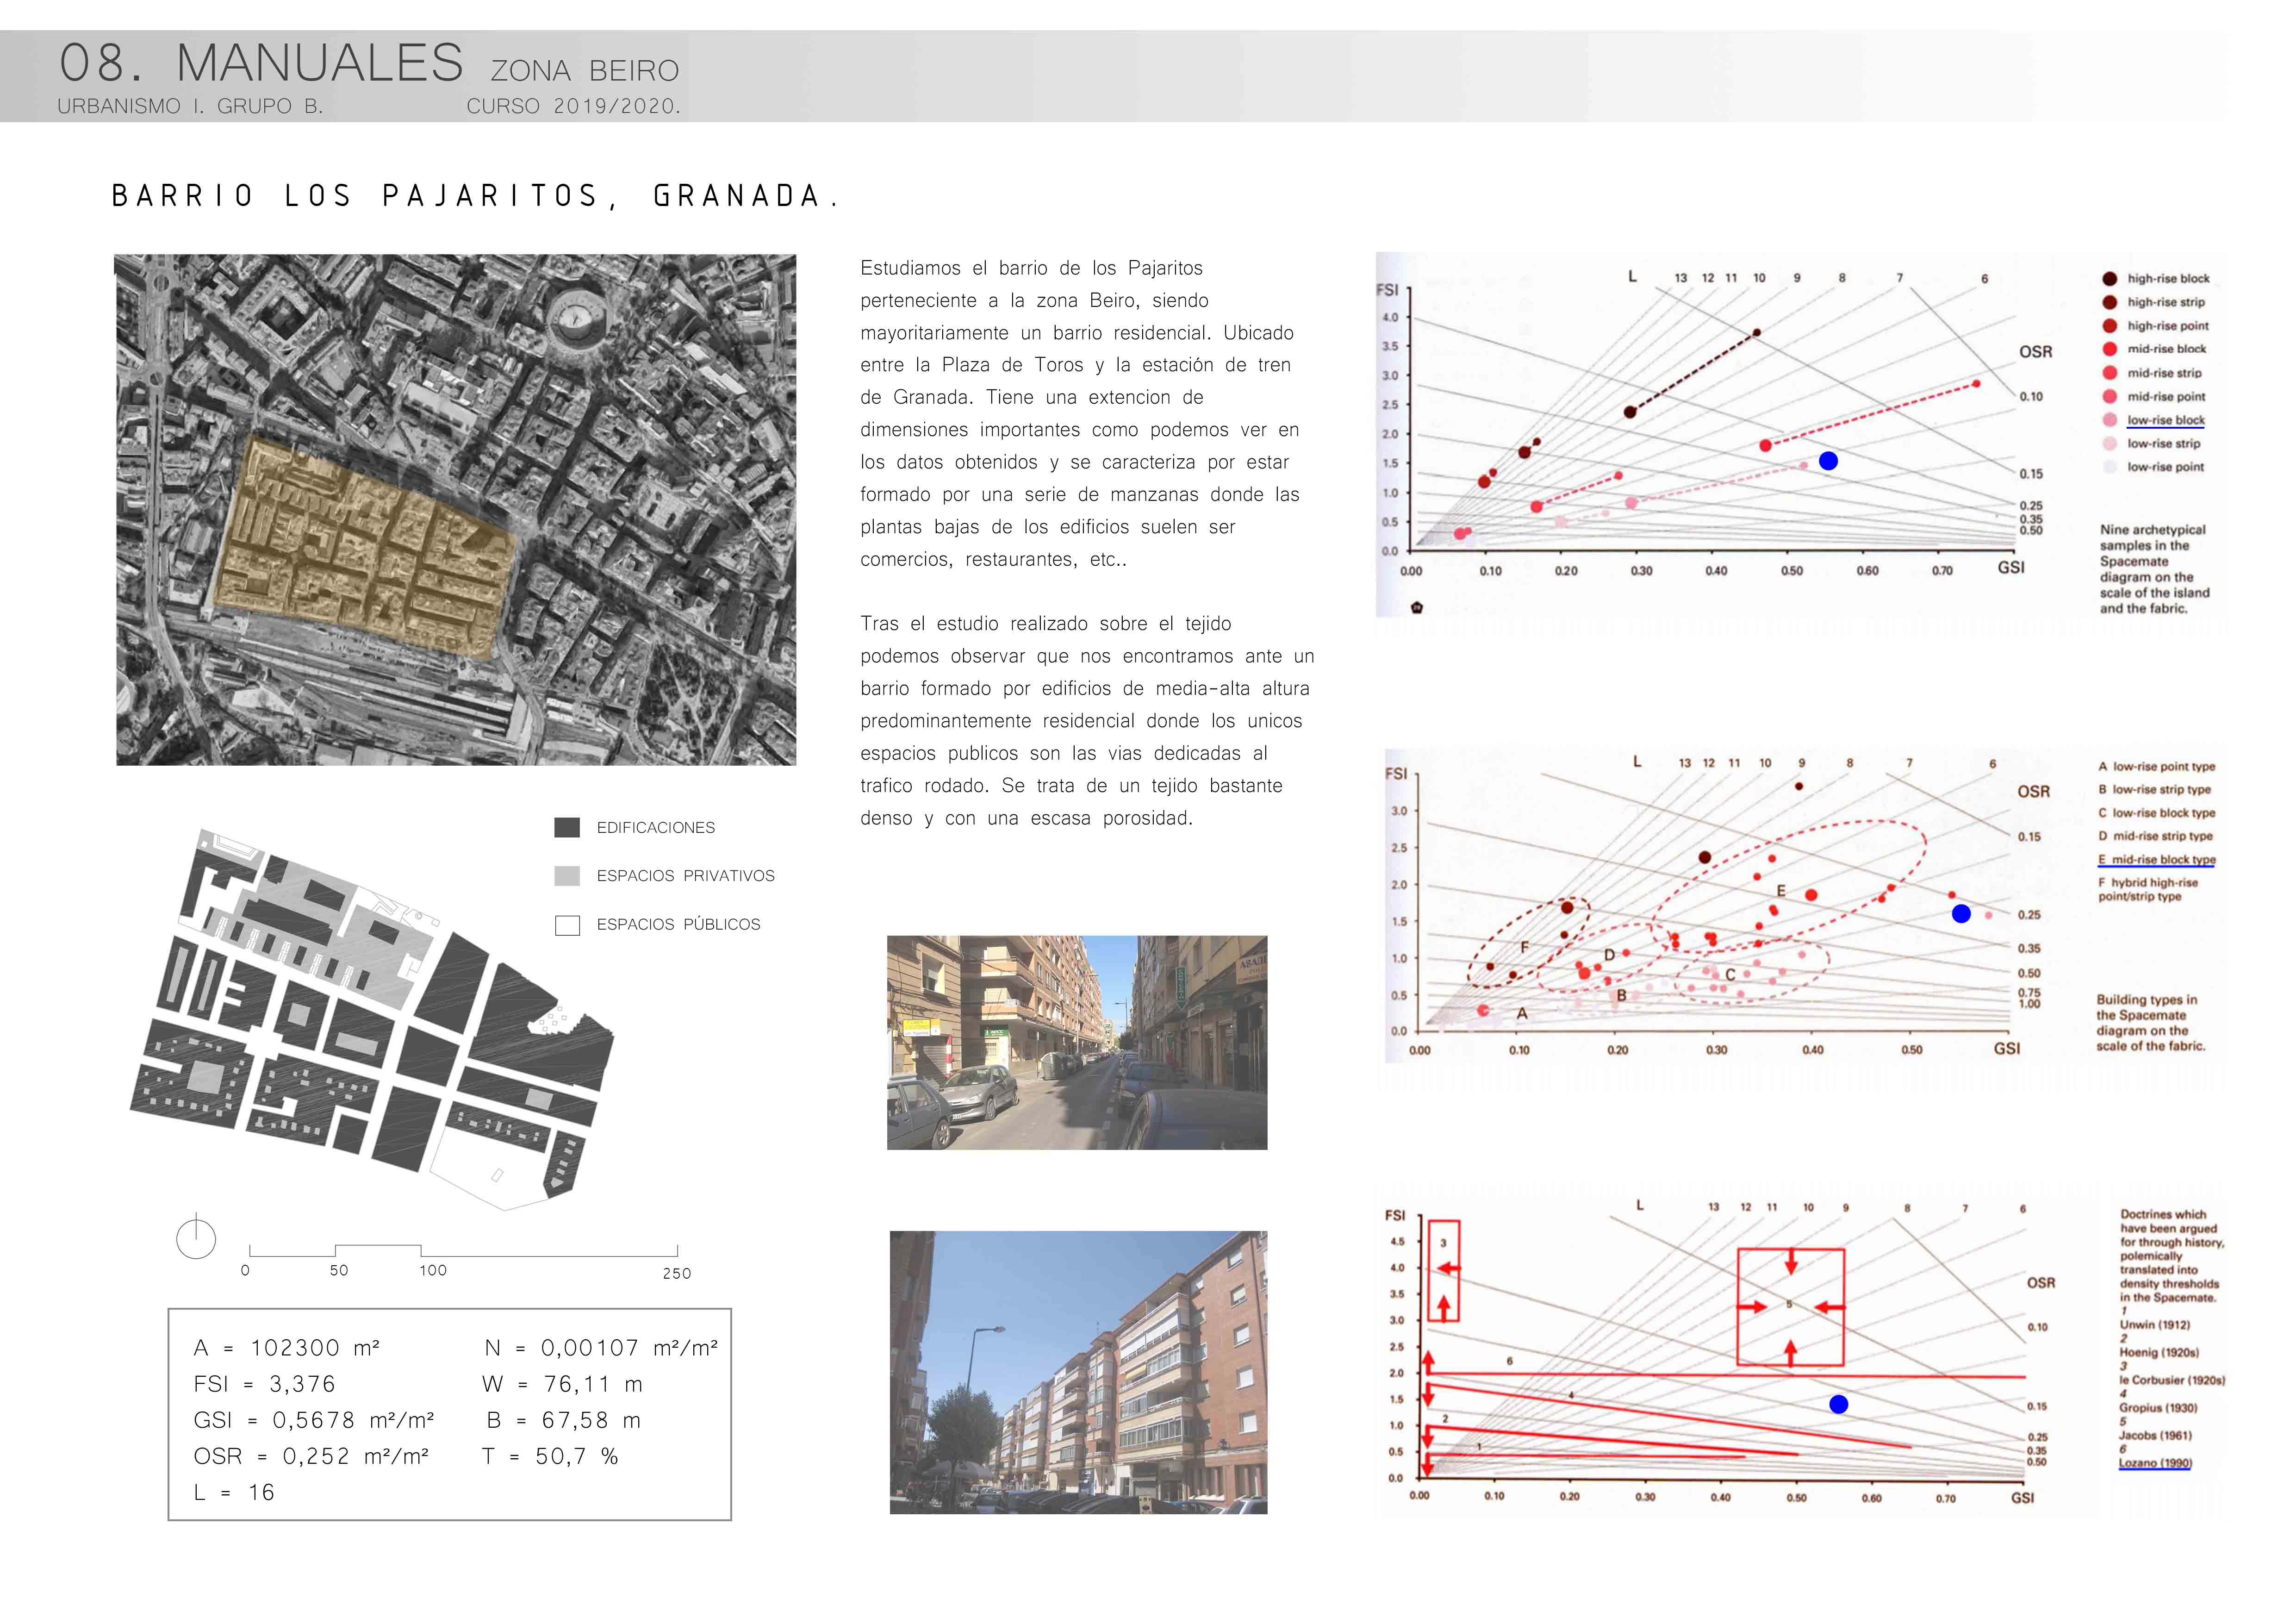
Task: Click 'URBANISMO I. GRUPO B.' text
Action: coord(190,106)
